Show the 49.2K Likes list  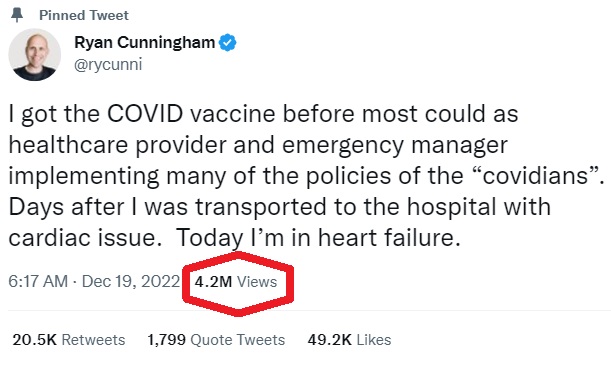click(349, 340)
